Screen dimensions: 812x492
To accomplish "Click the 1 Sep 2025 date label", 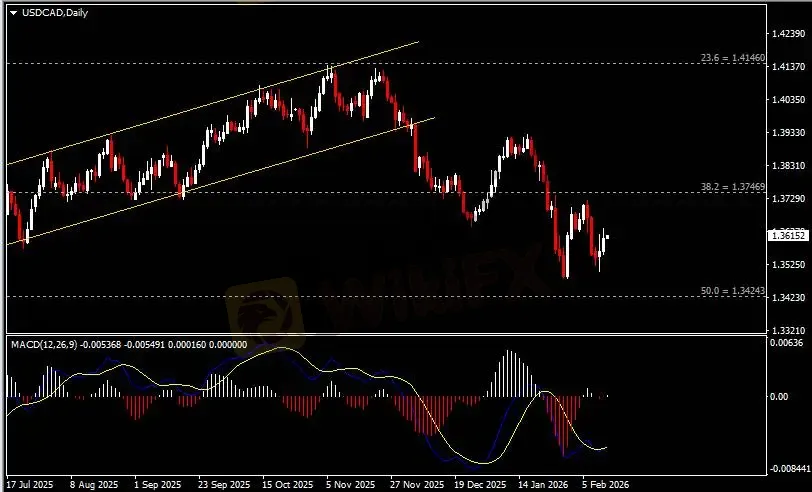I will [x=158, y=485].
